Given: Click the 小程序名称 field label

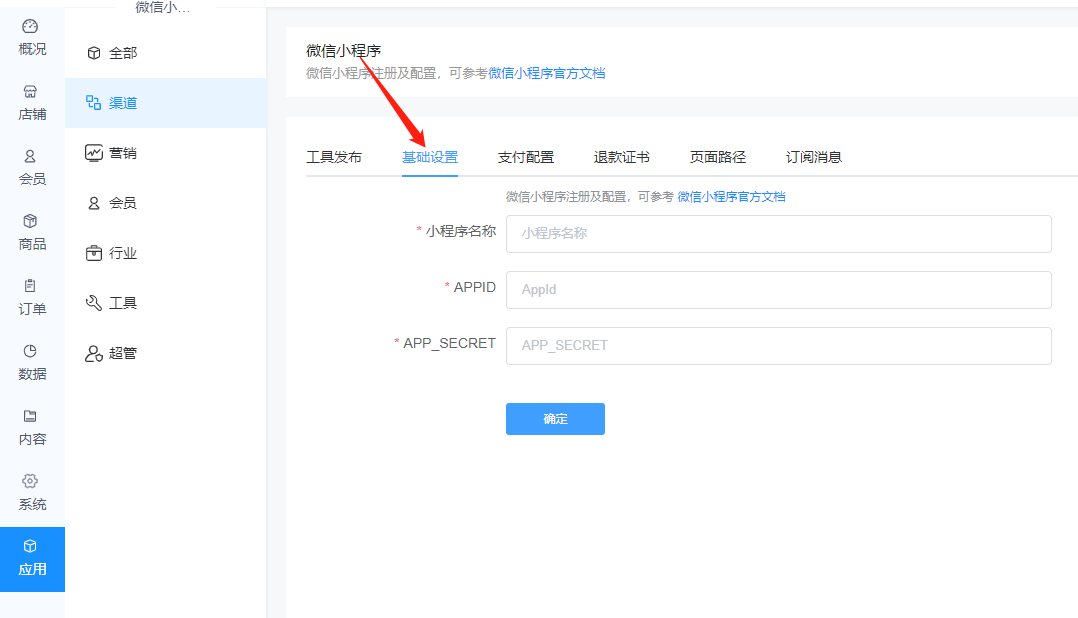Looking at the screenshot, I should 461,232.
